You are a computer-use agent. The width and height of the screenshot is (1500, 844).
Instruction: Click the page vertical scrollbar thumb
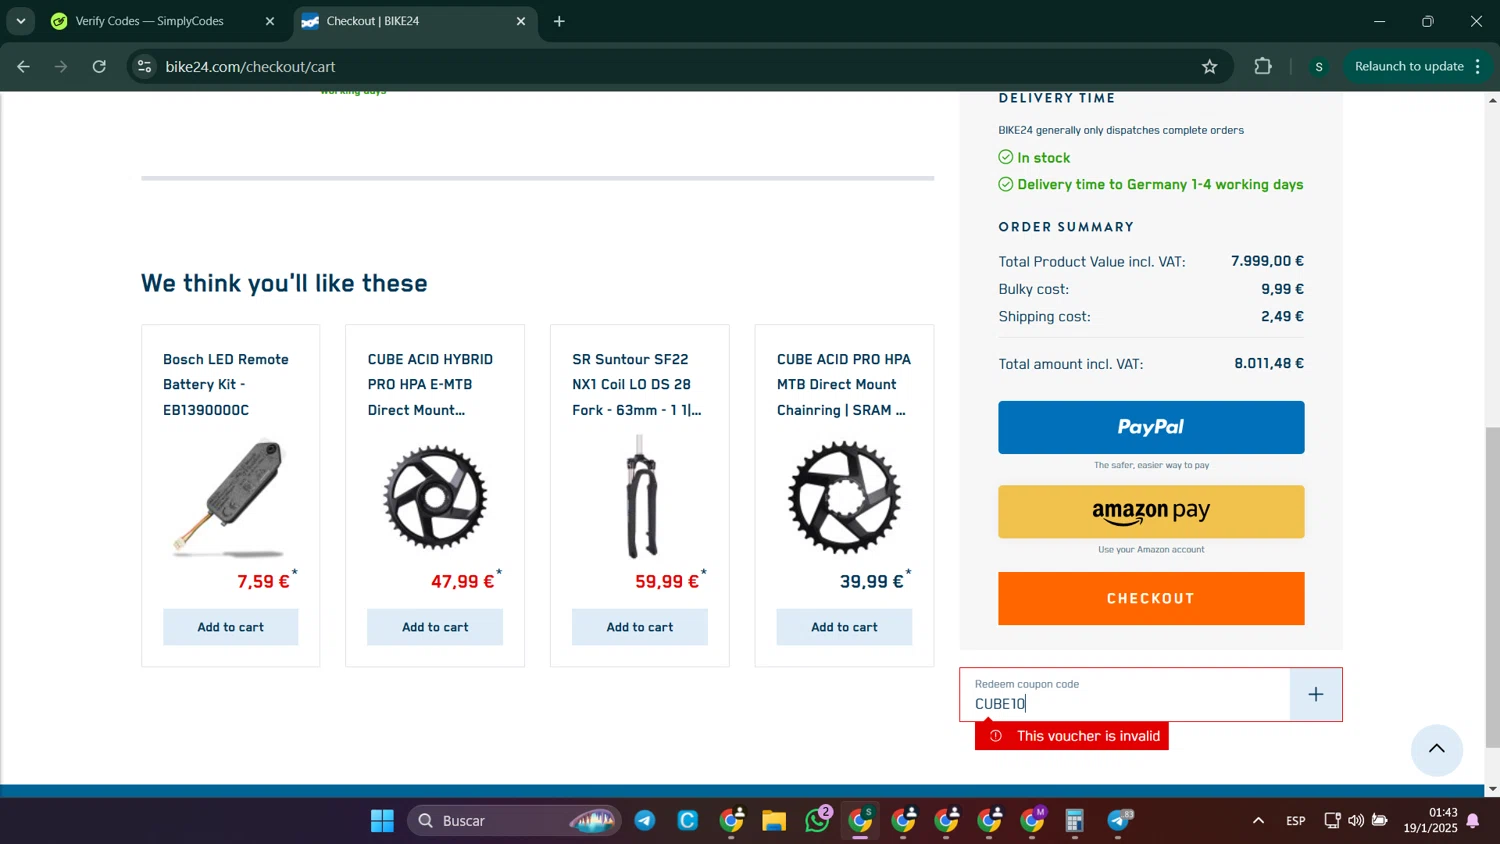[1492, 587]
